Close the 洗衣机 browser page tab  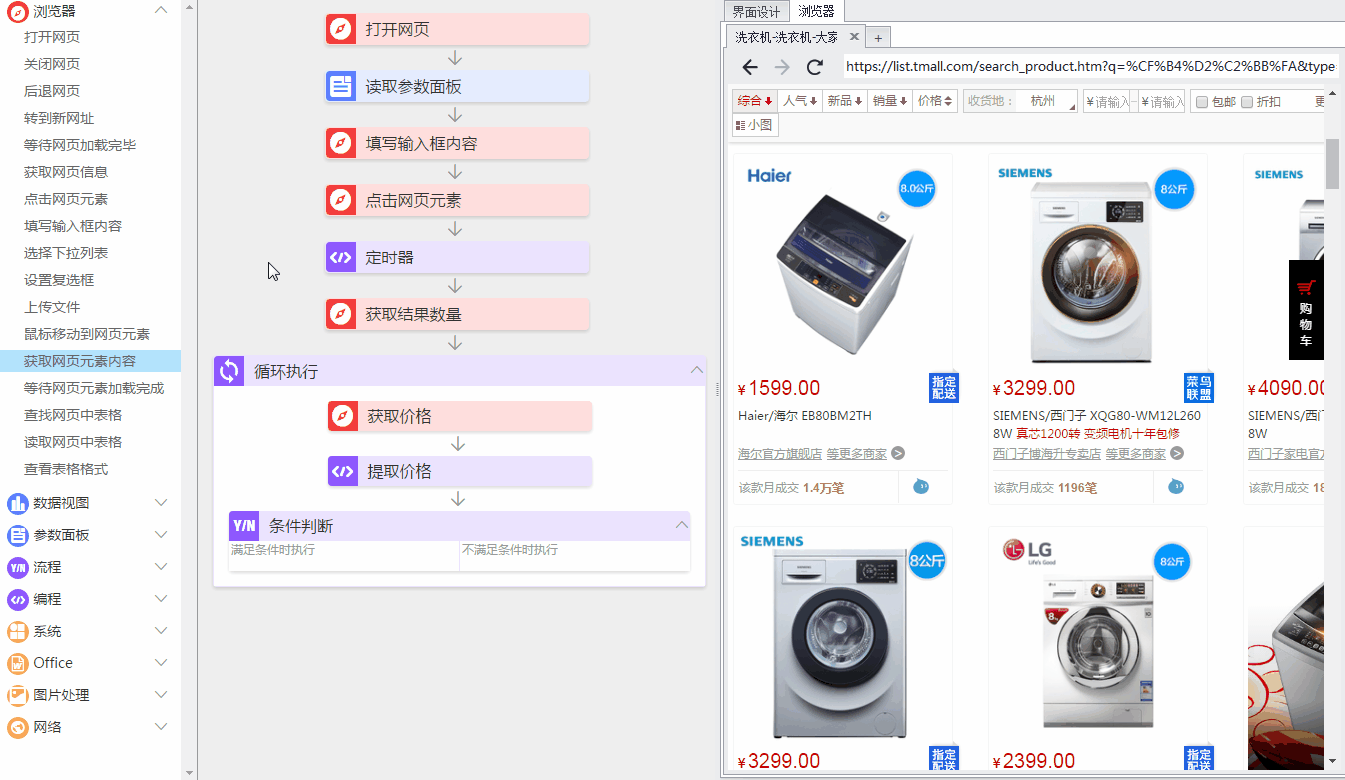point(854,37)
